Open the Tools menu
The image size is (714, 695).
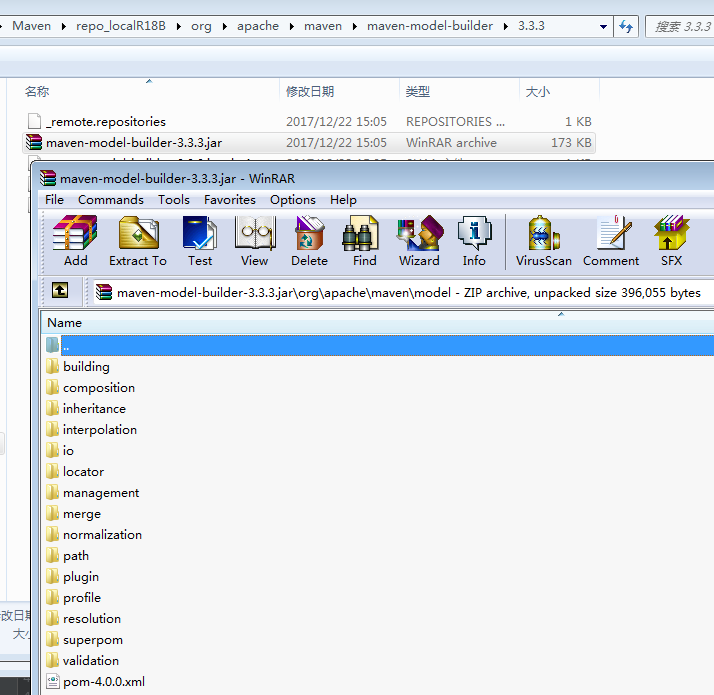click(x=173, y=199)
